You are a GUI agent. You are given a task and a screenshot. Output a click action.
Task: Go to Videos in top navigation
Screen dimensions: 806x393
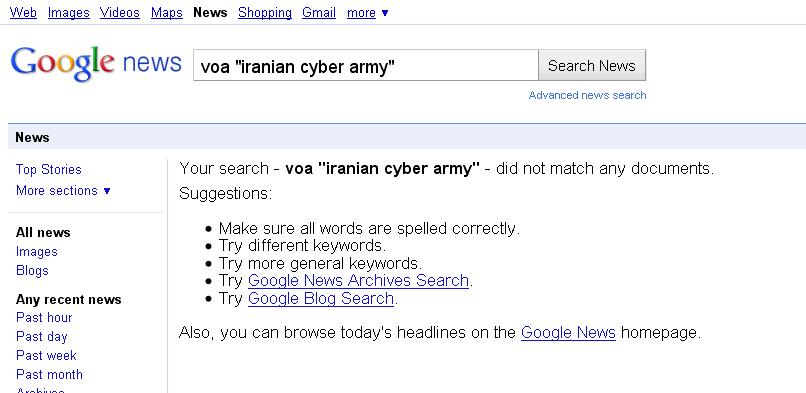(x=120, y=13)
